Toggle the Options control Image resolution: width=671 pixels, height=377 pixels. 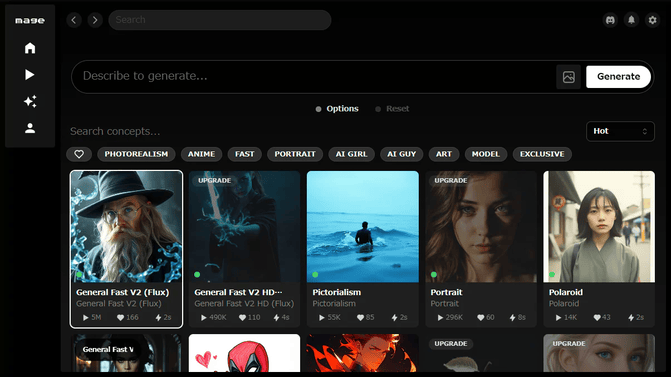pos(337,109)
